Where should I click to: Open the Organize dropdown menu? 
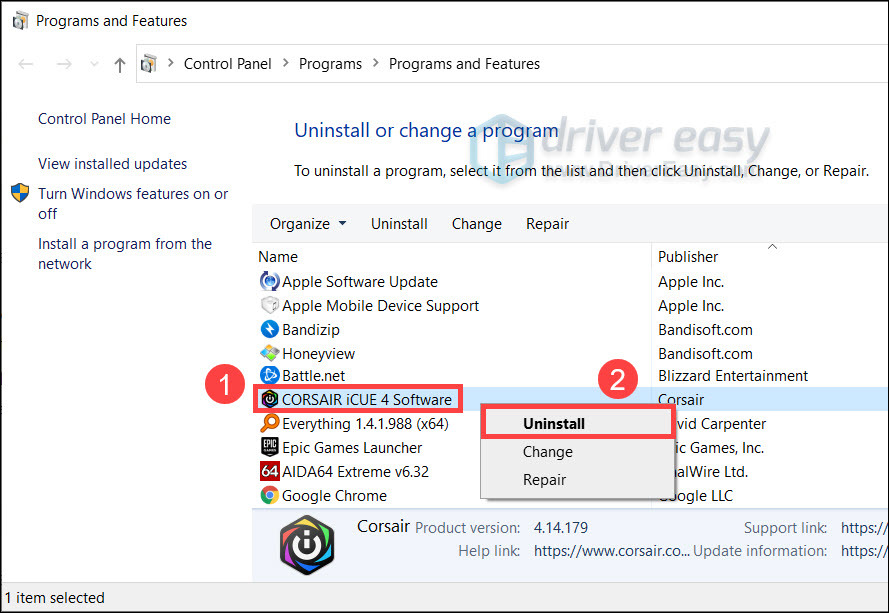click(x=308, y=224)
